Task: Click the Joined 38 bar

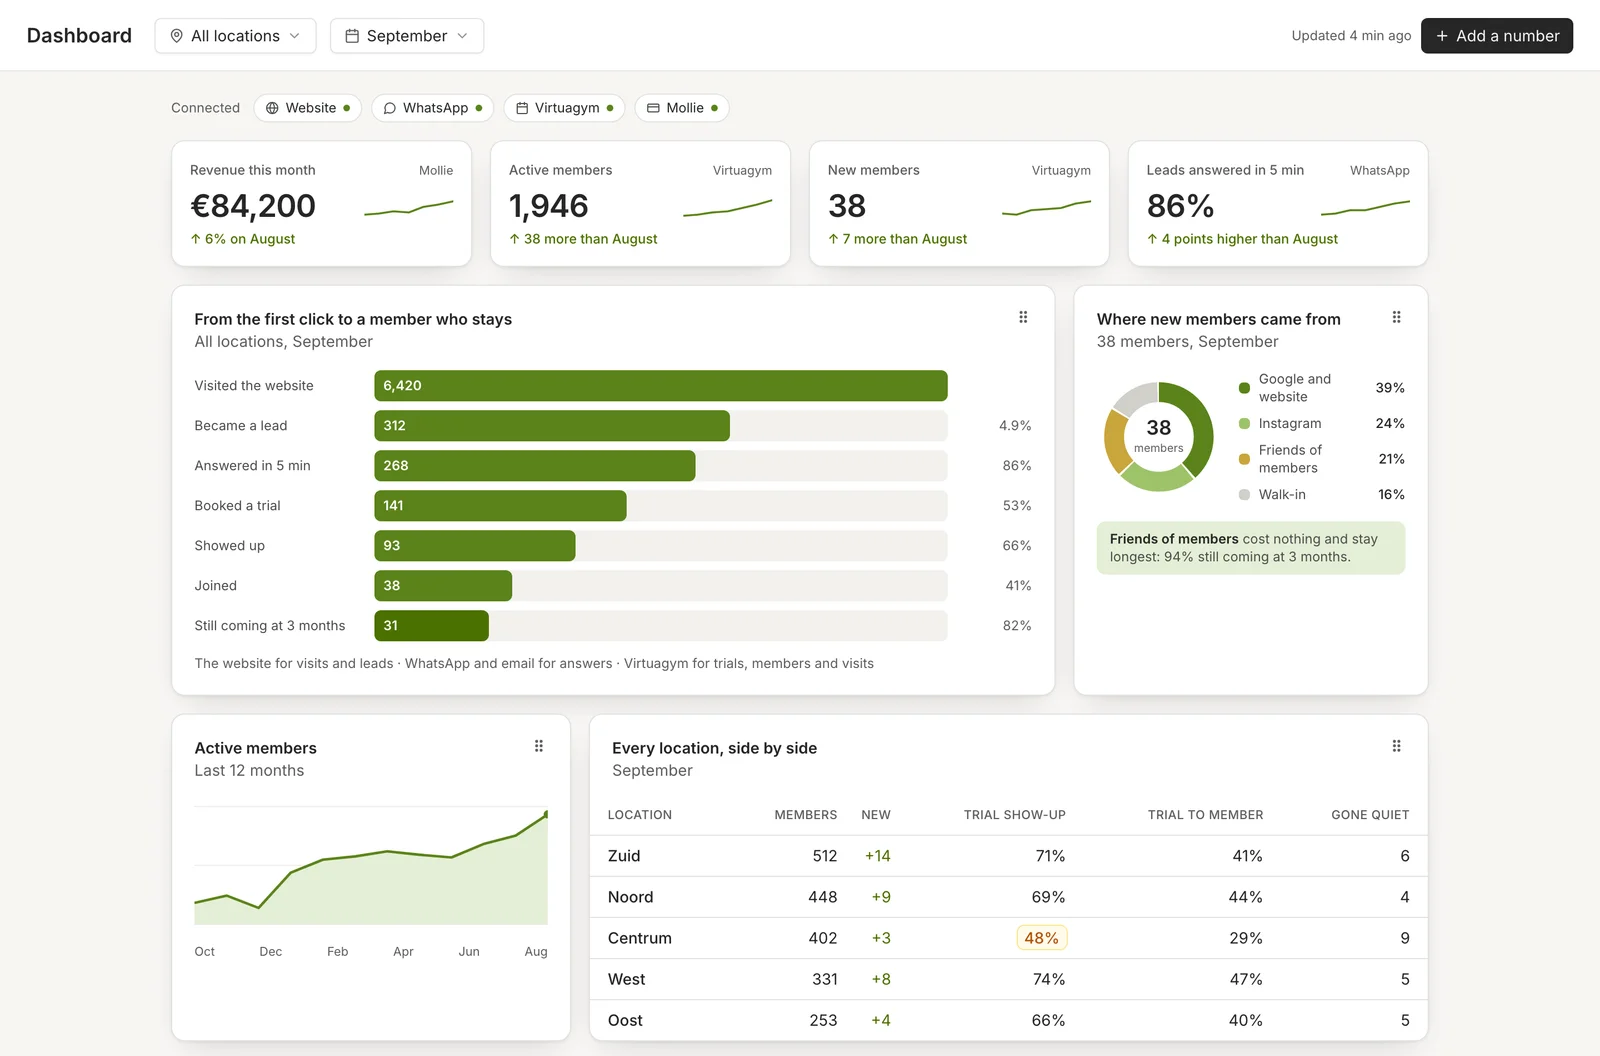Action: (443, 586)
